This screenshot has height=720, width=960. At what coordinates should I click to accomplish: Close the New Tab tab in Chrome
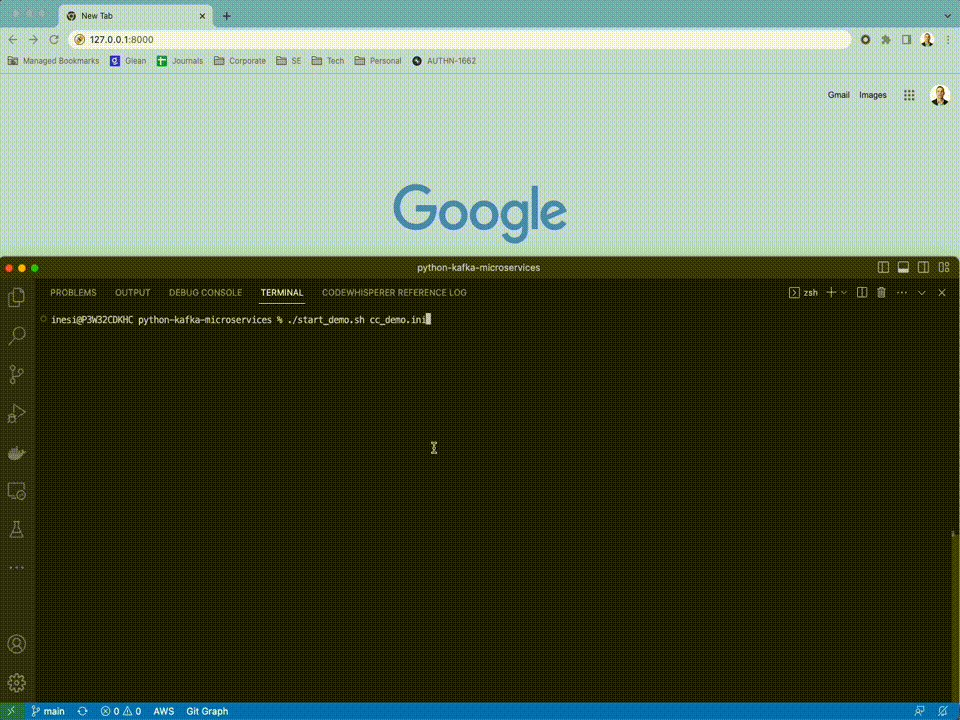coord(202,16)
